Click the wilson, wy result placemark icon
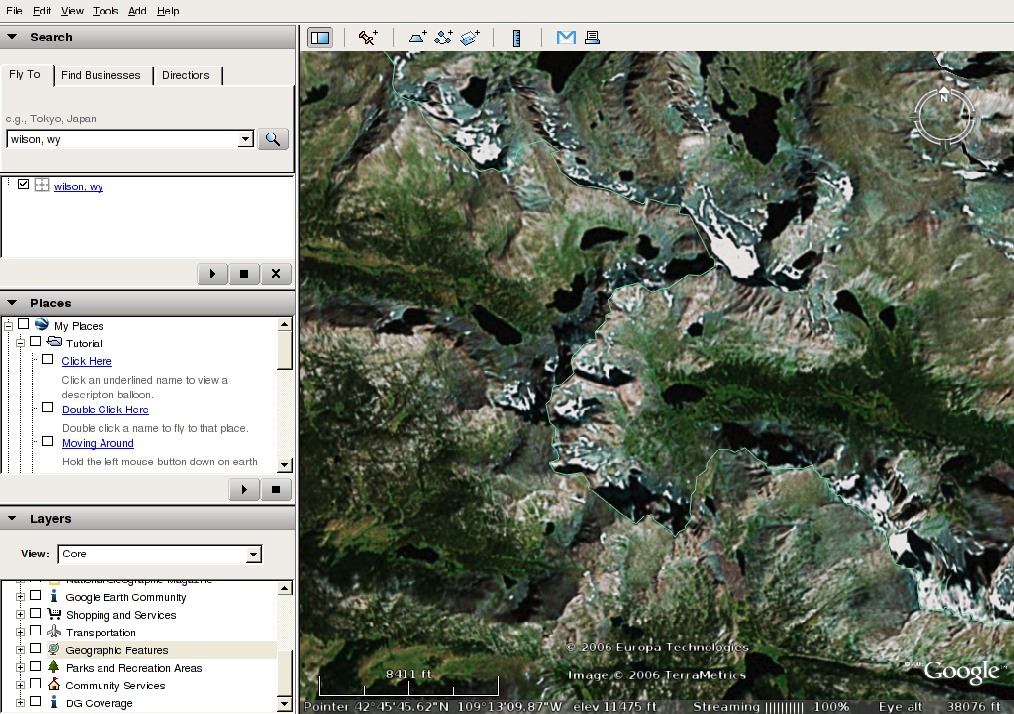Screen dimensions: 1014x714 41,185
